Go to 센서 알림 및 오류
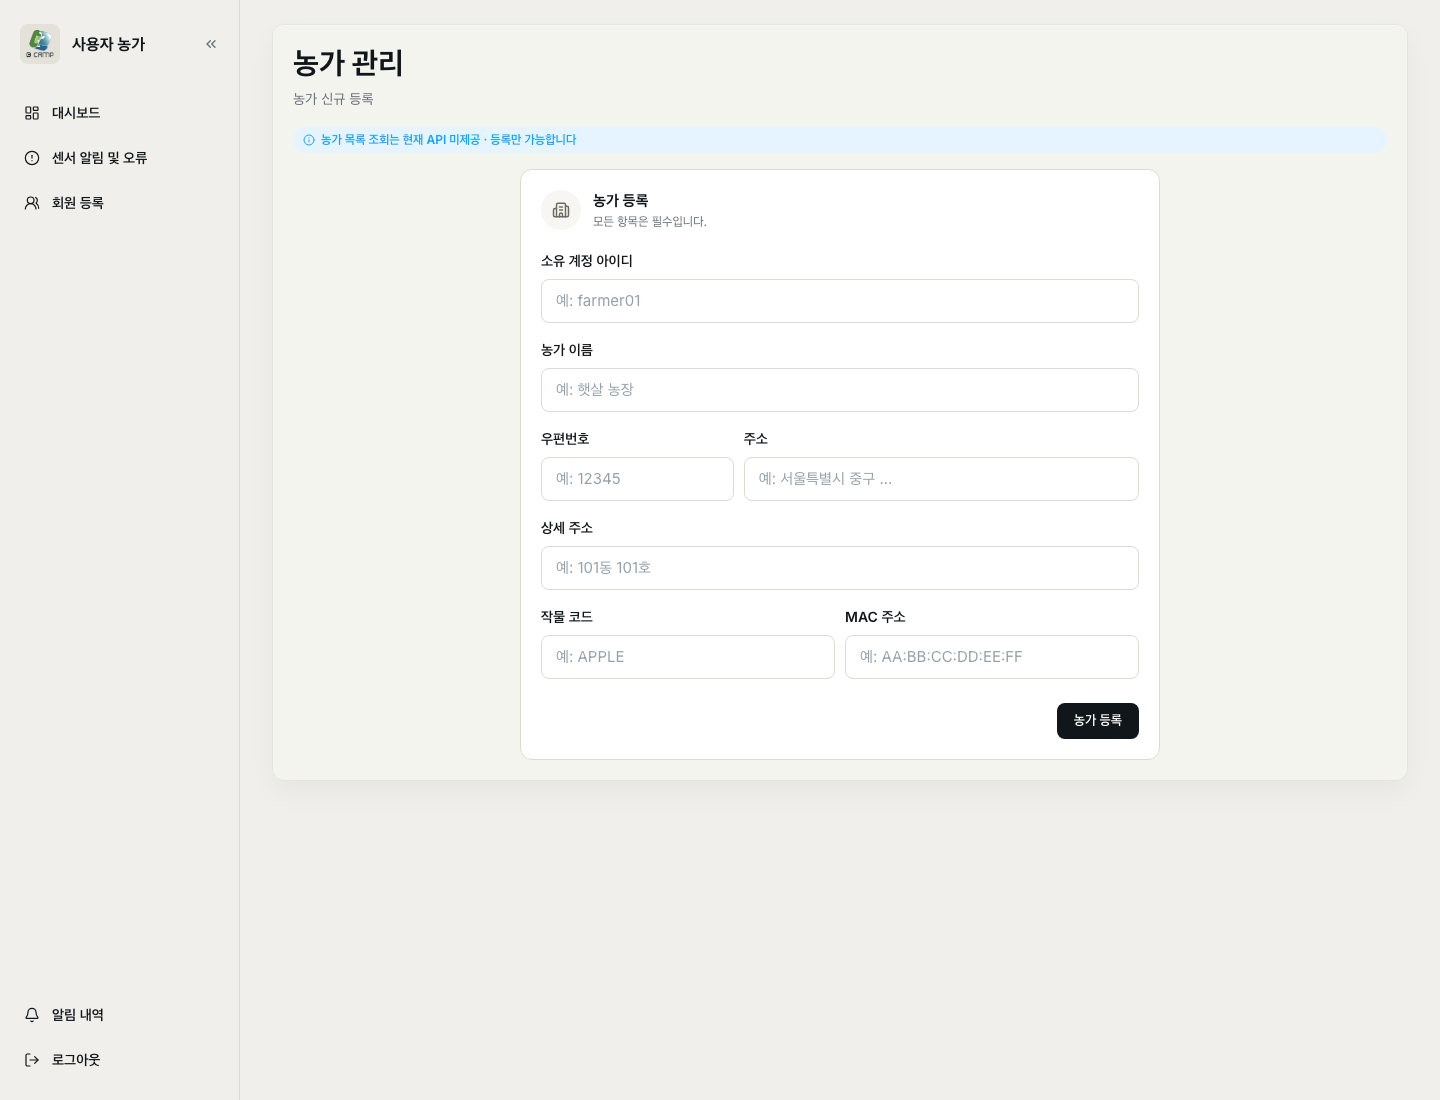The width and height of the screenshot is (1440, 1100). pos(120,158)
